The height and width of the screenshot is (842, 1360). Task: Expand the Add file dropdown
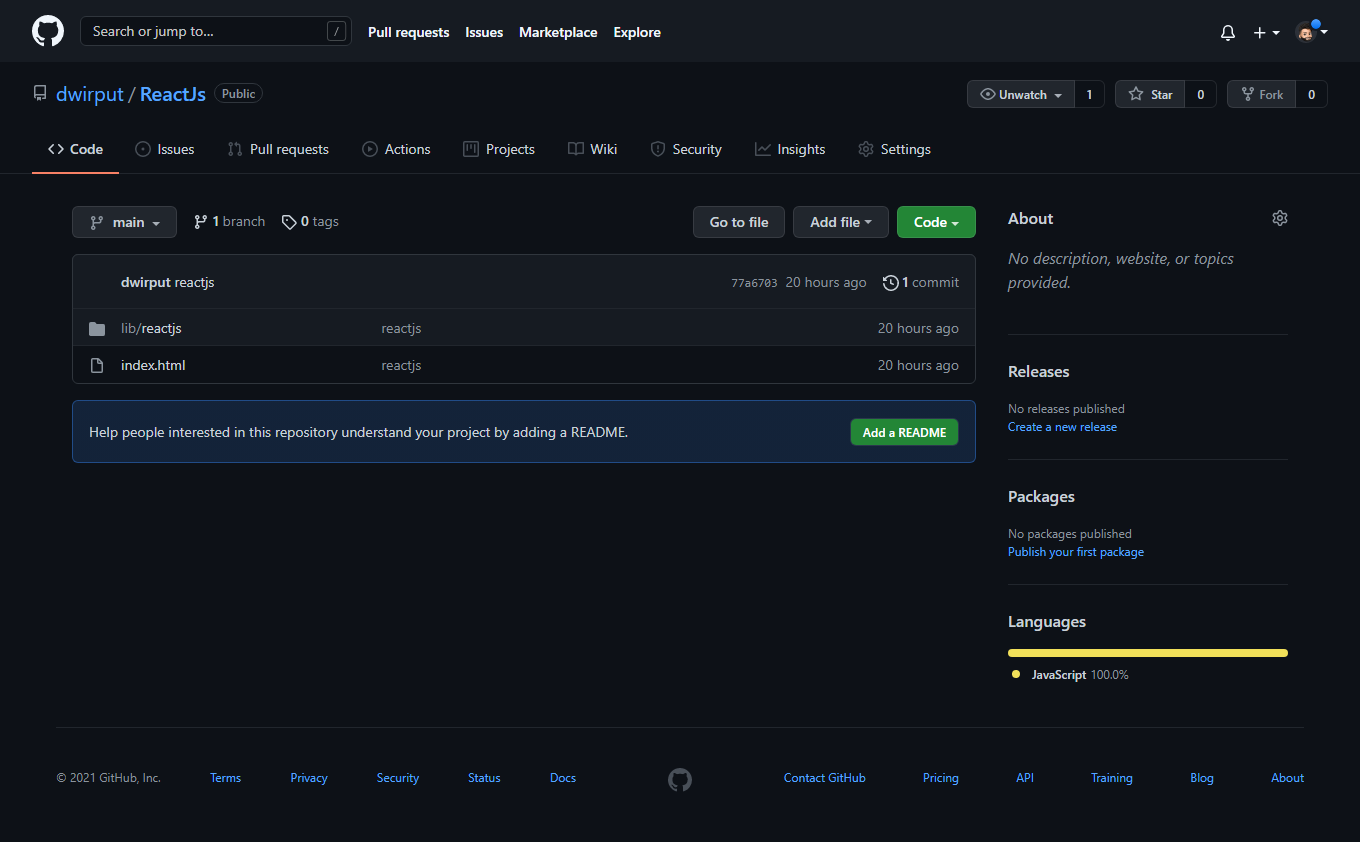click(841, 222)
